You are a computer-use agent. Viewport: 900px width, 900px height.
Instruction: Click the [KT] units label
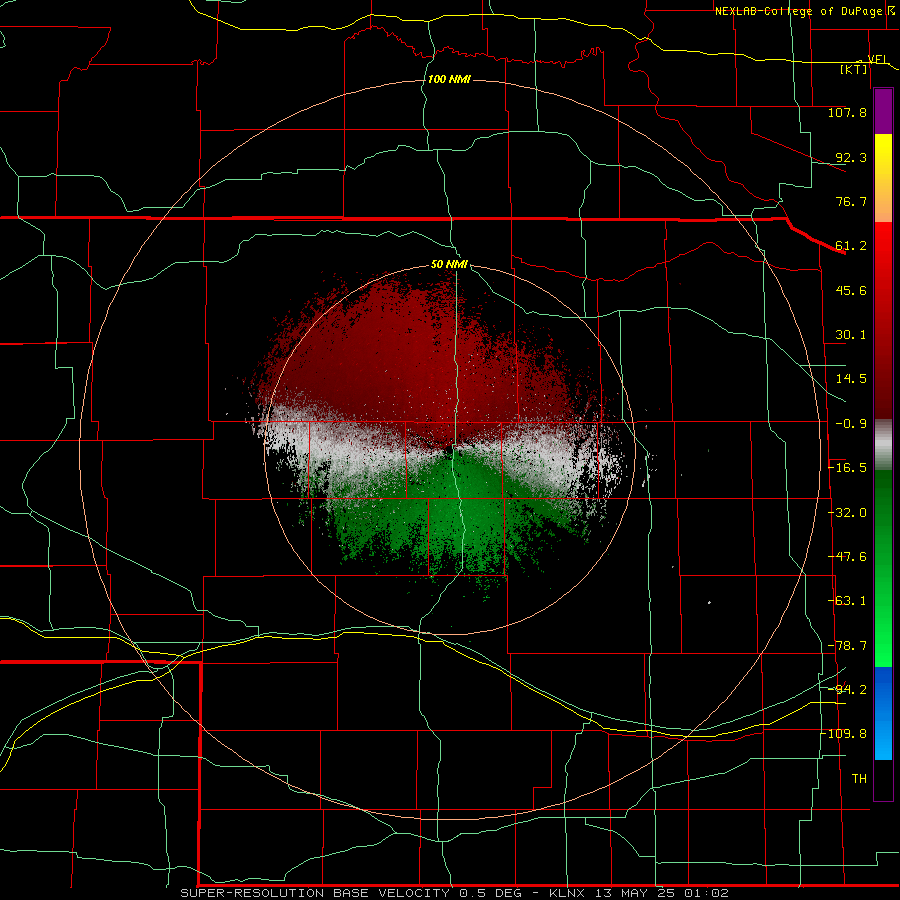854,69
